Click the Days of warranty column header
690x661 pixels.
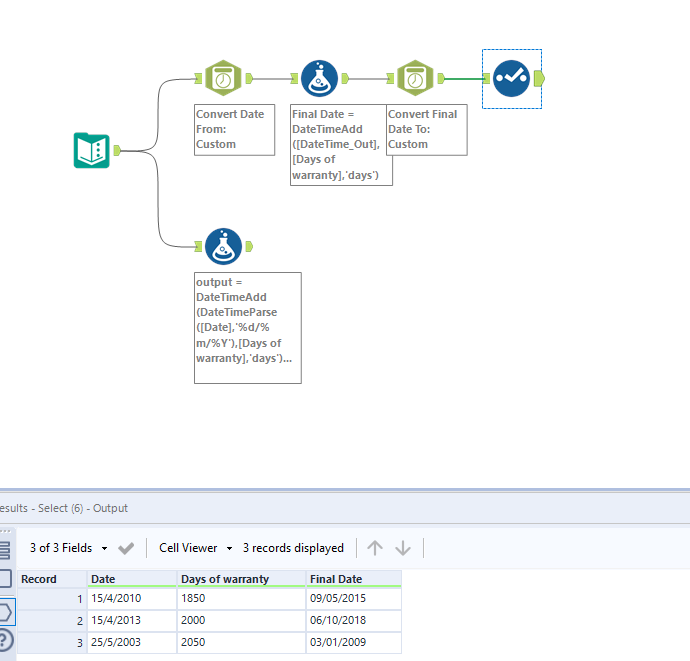(241, 579)
